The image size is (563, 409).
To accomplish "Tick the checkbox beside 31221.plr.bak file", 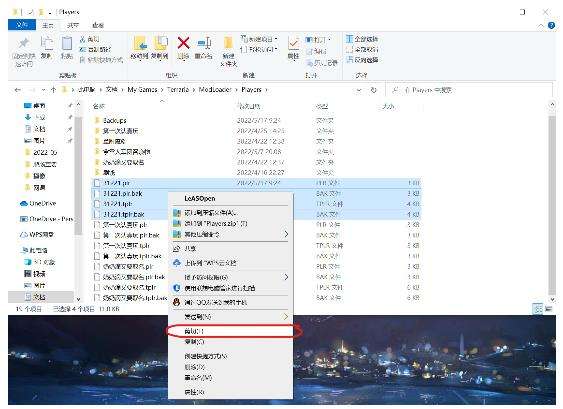I will pyautogui.click(x=97, y=194).
